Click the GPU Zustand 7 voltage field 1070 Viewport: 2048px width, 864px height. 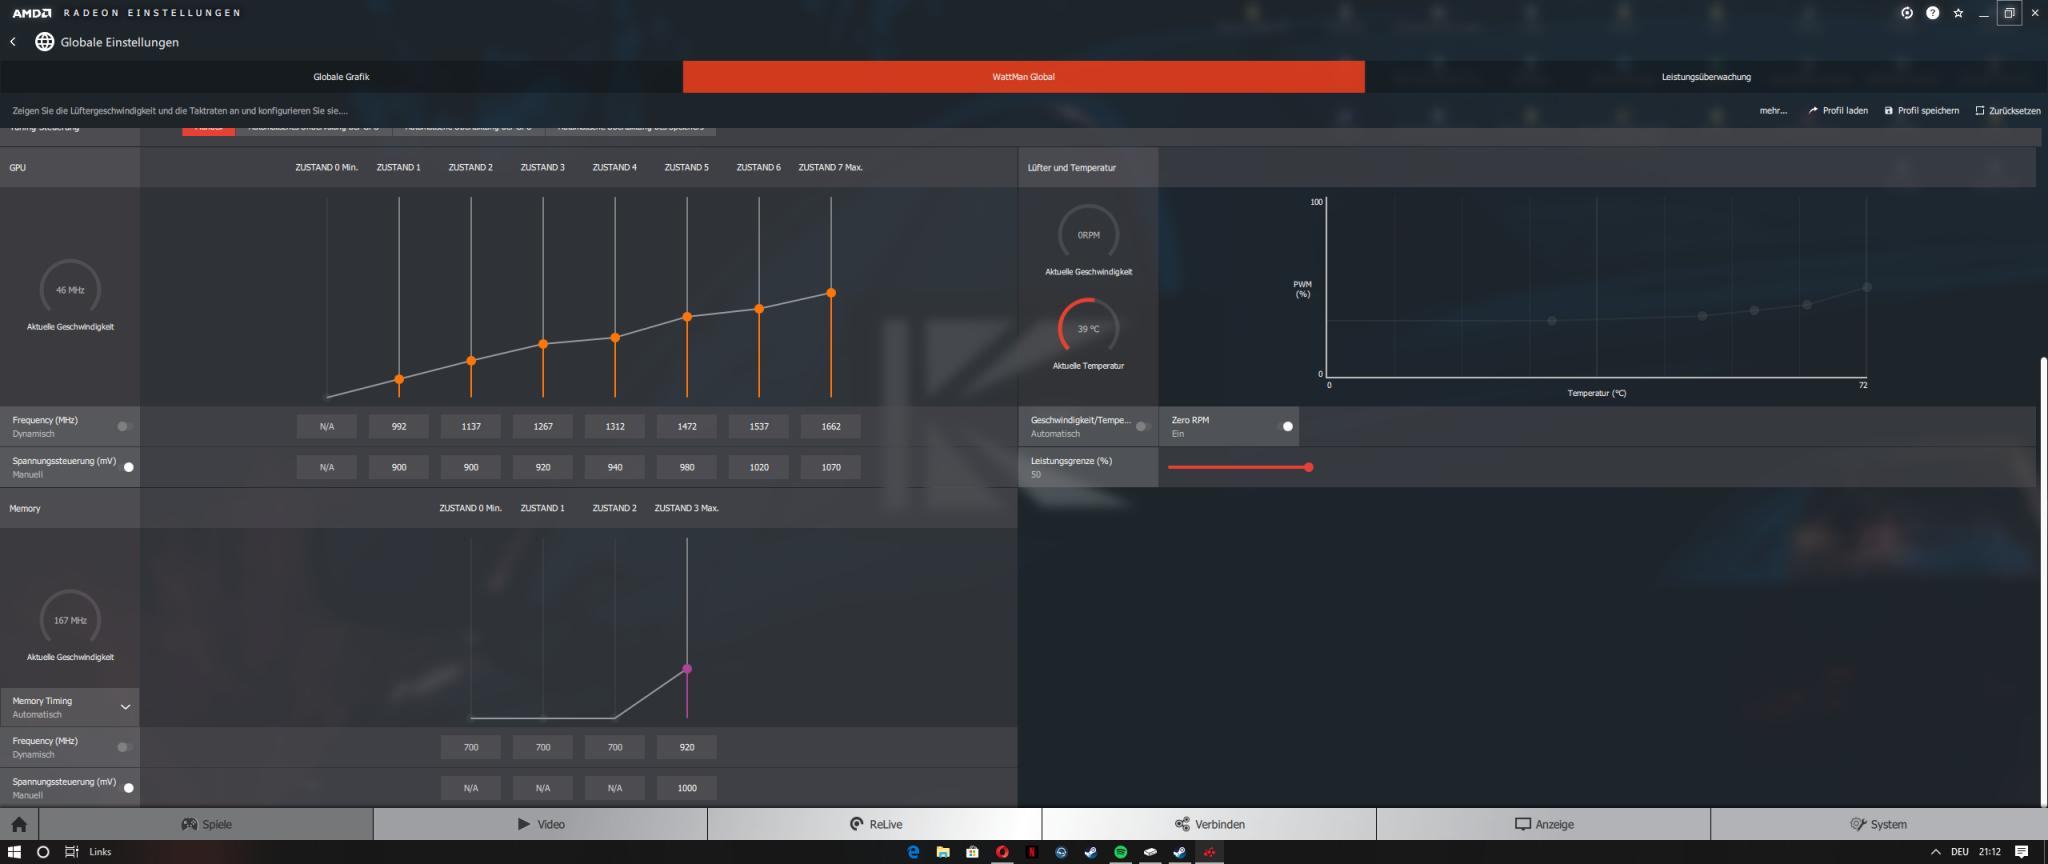831,467
